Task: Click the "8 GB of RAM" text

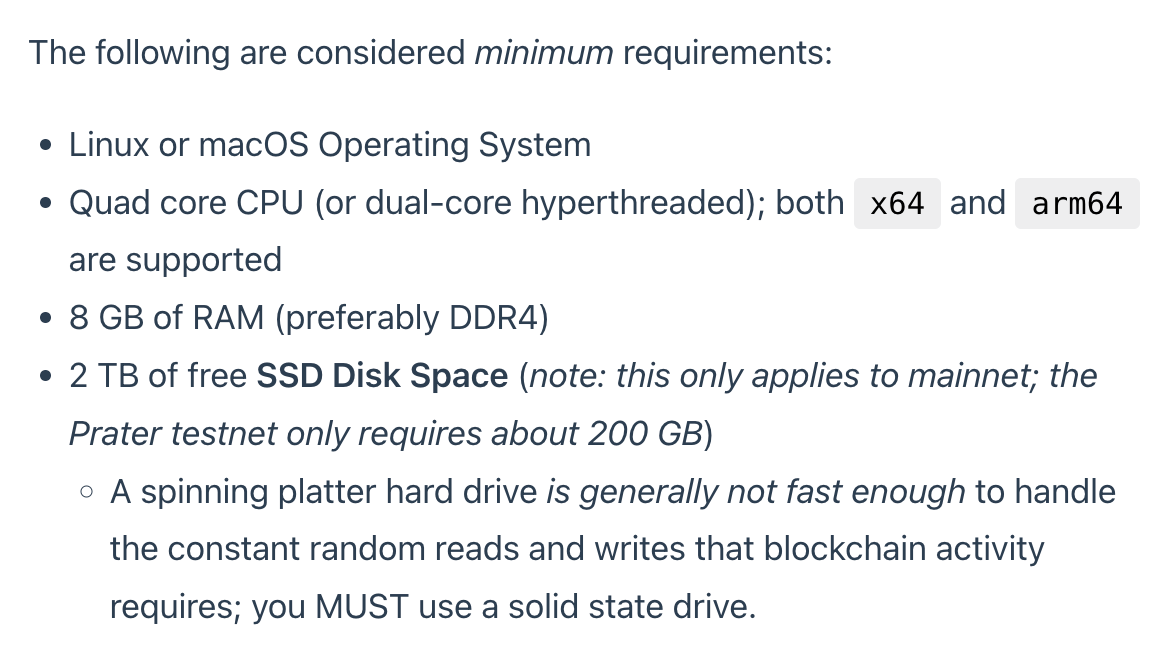Action: click(x=167, y=318)
